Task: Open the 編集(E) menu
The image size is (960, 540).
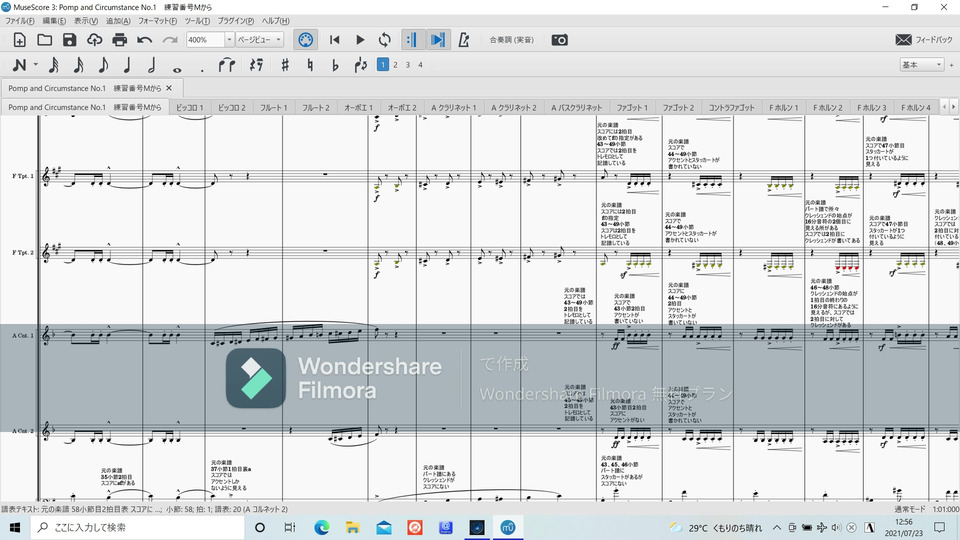Action: [x=54, y=21]
